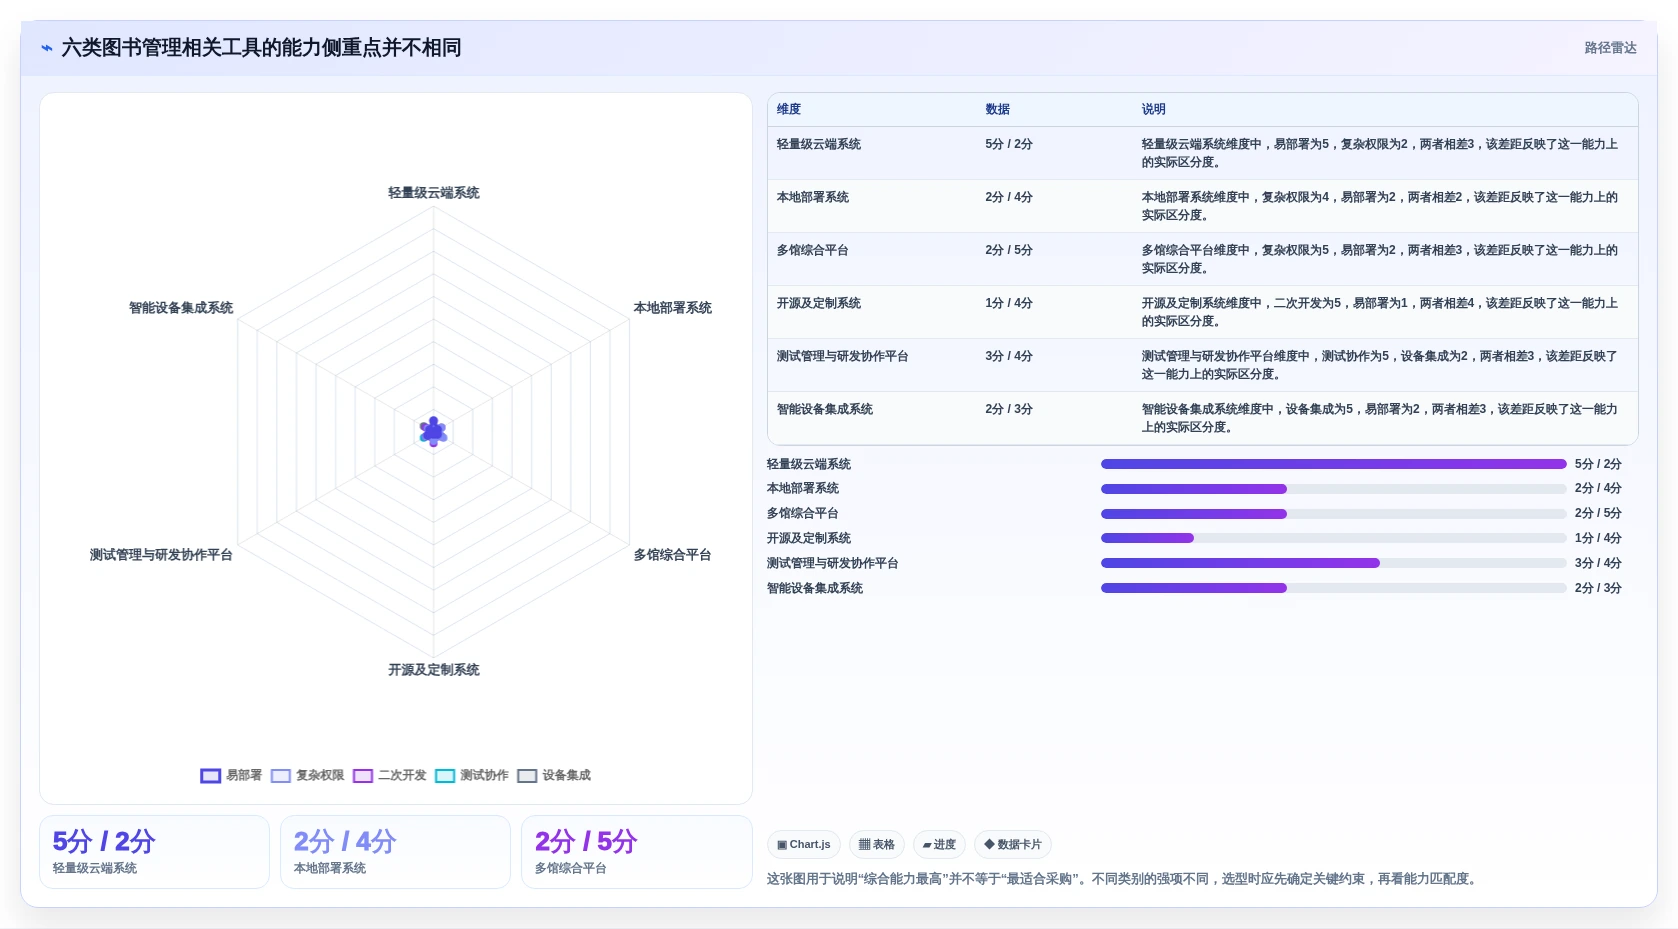
Task: Select the Chart.js tag
Action: click(804, 845)
